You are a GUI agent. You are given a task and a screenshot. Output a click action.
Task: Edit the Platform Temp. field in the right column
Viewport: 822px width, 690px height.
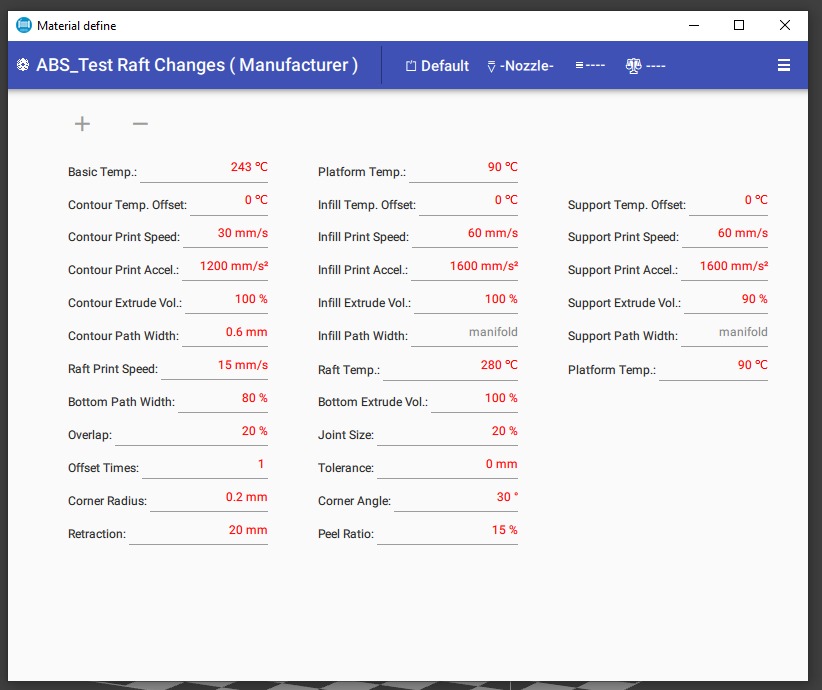pos(713,366)
